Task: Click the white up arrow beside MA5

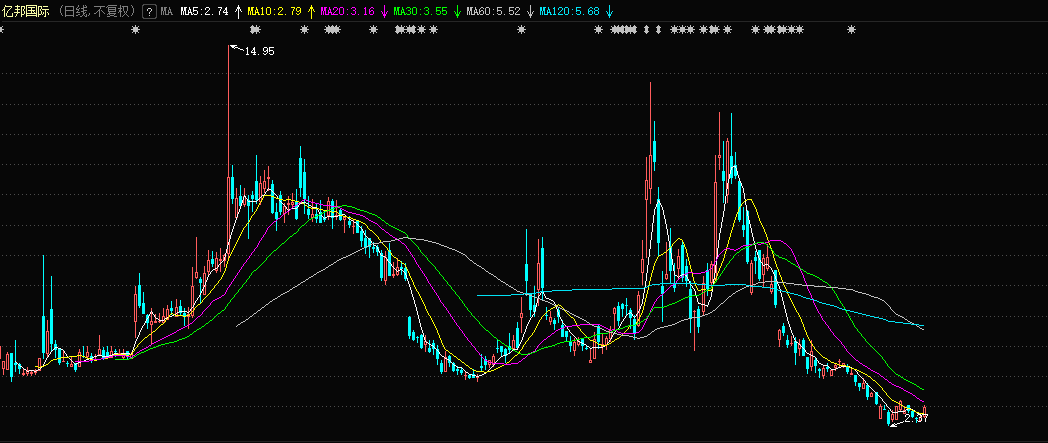Action: click(x=237, y=11)
